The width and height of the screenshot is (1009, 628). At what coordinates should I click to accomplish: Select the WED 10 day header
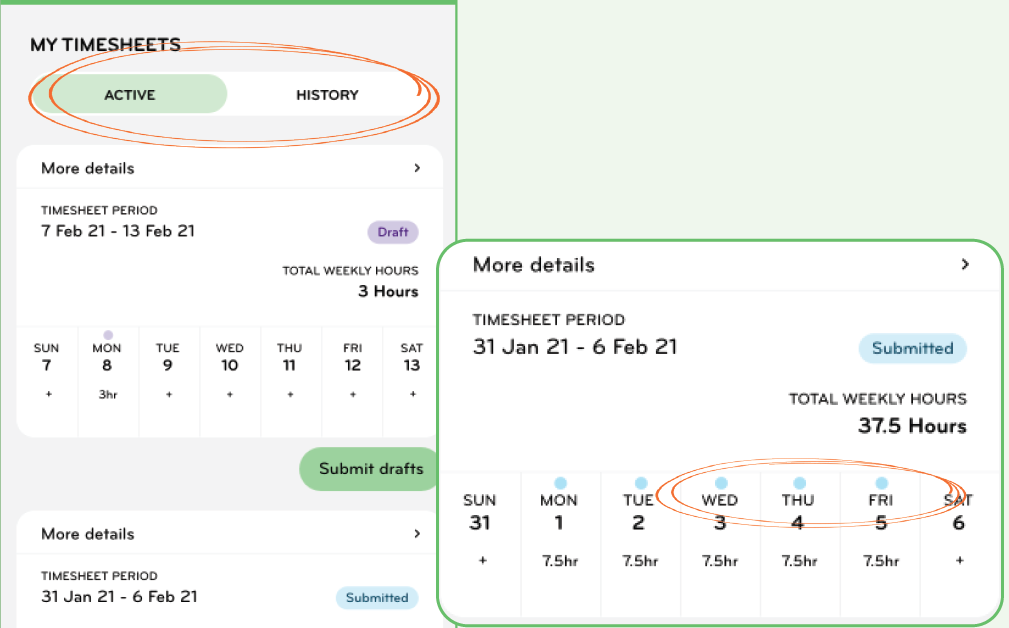[x=230, y=357]
